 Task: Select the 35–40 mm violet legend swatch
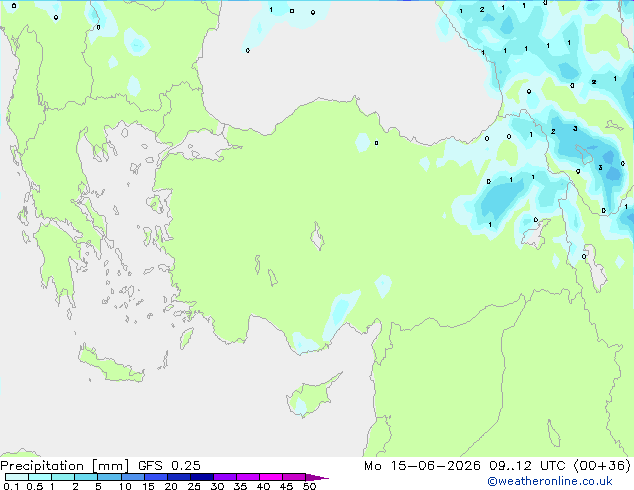[x=248, y=477]
